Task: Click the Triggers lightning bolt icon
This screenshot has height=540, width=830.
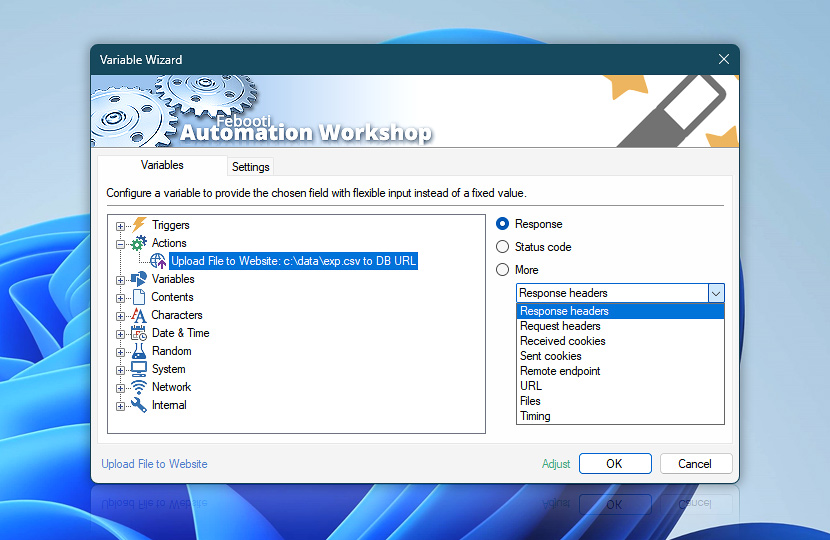Action: (x=139, y=224)
